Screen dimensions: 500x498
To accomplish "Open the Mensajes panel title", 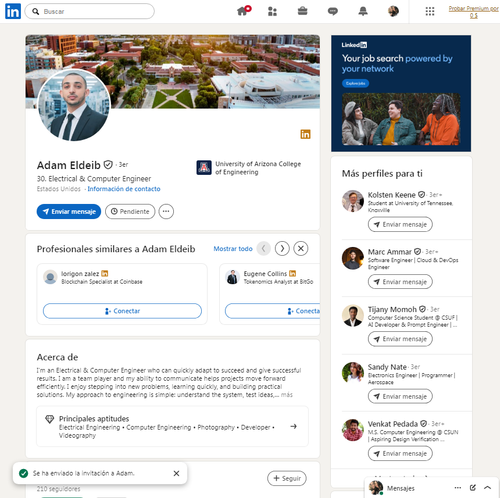I will point(401,488).
